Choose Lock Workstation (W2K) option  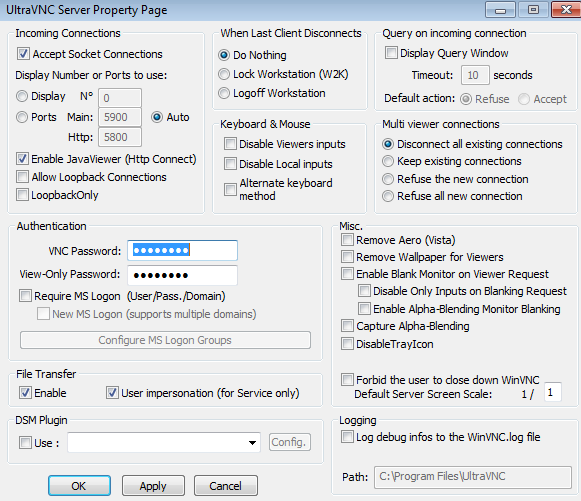point(224,74)
